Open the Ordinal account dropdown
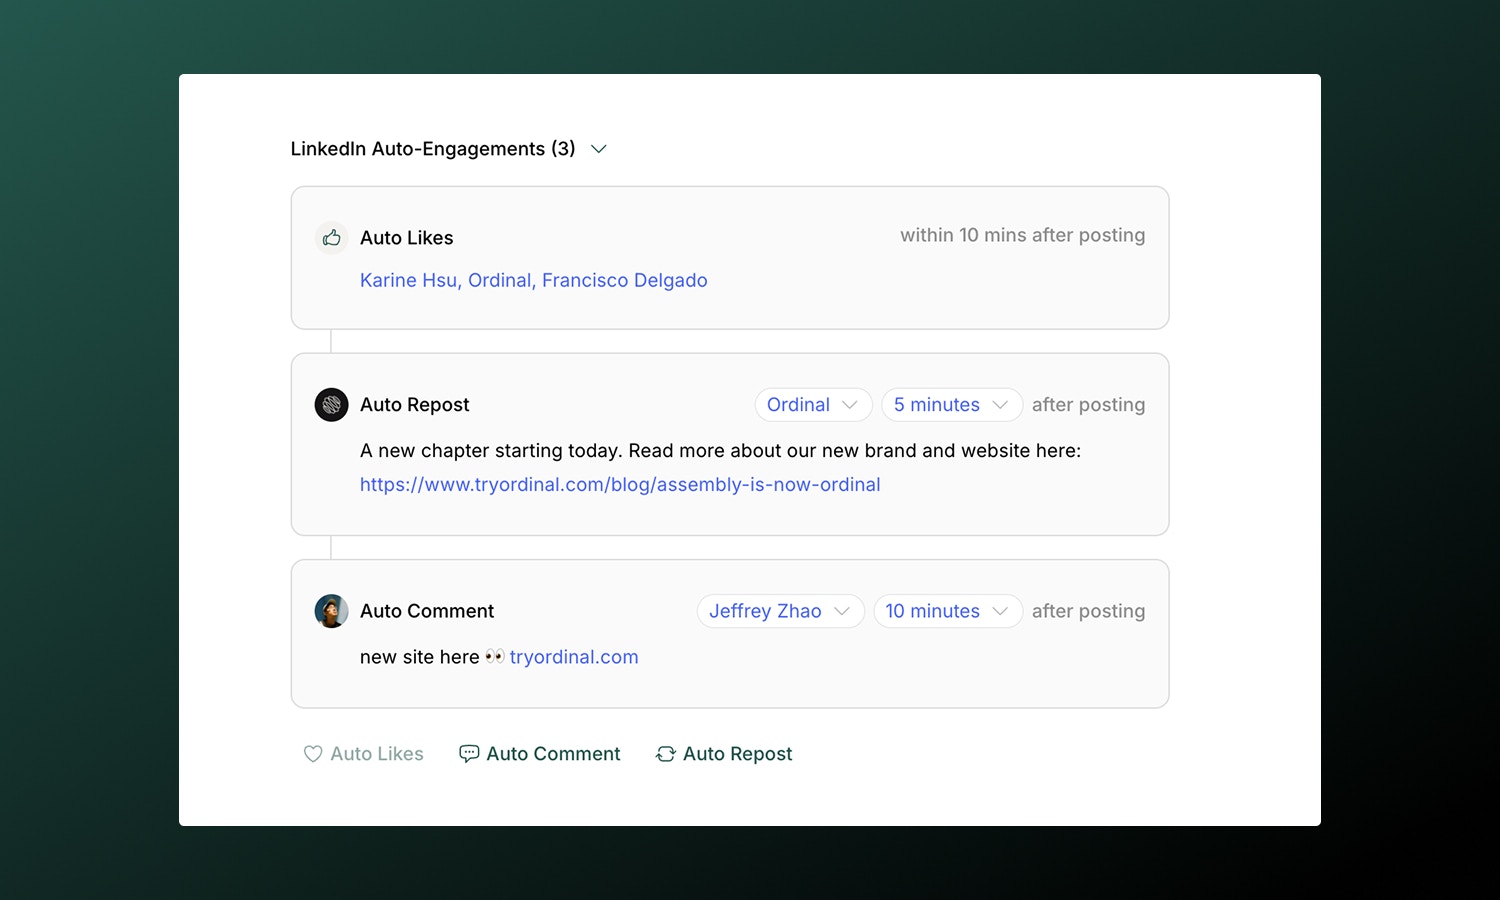 point(813,405)
